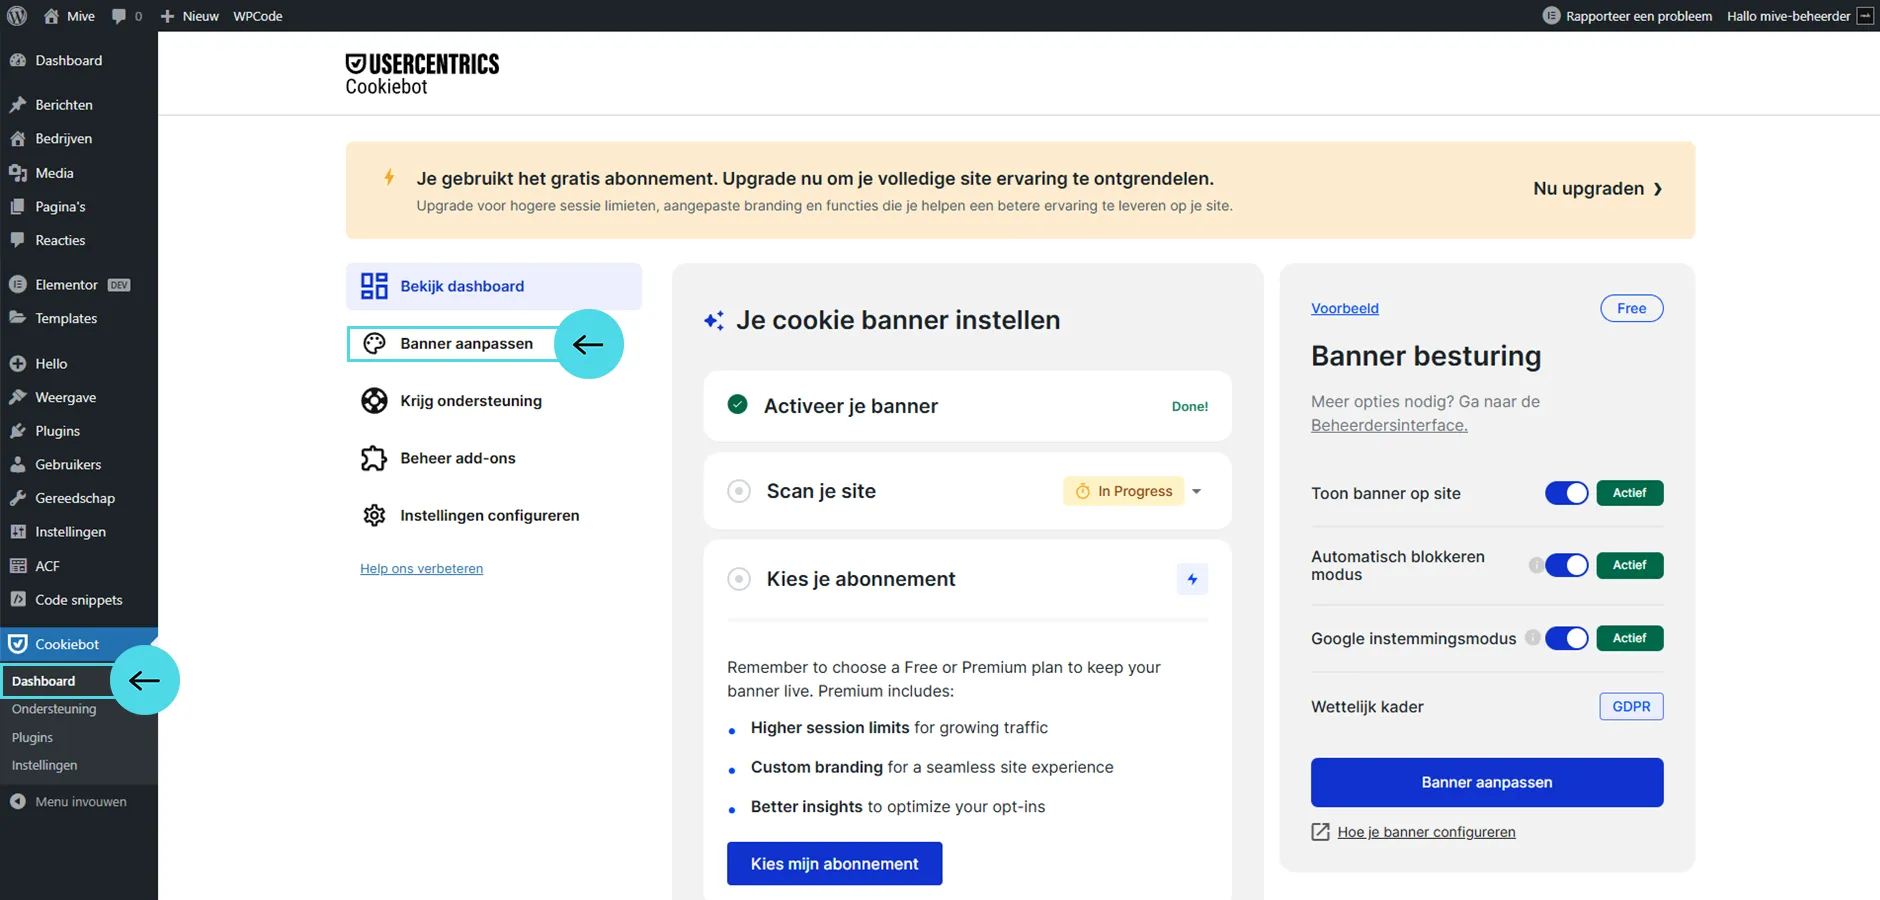
Task: Click the lifebuoy icon for Krijg ondersteuning
Action: click(374, 401)
